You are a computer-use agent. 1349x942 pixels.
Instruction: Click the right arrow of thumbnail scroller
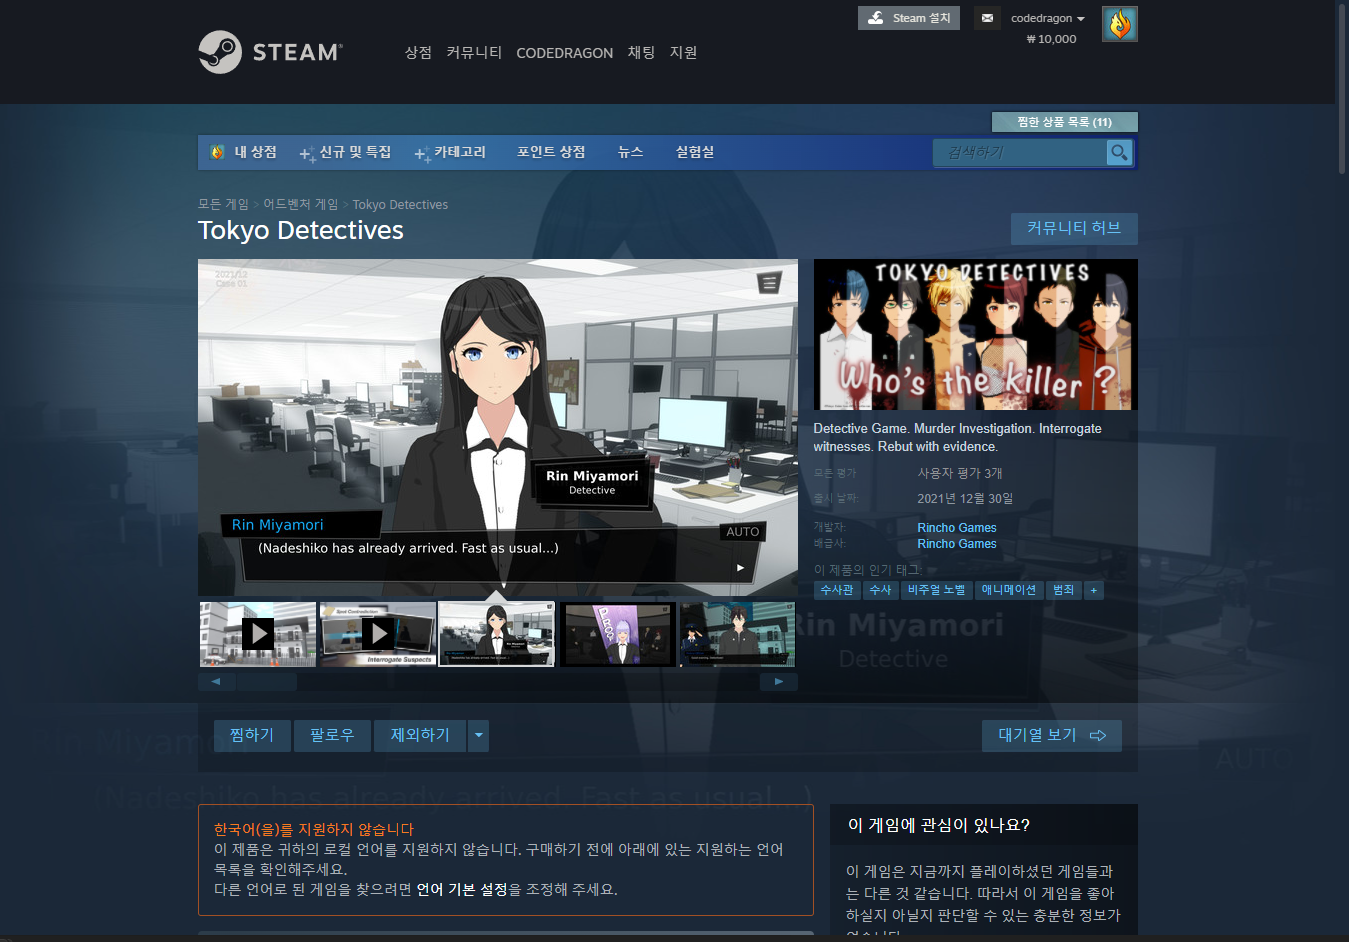tap(779, 682)
